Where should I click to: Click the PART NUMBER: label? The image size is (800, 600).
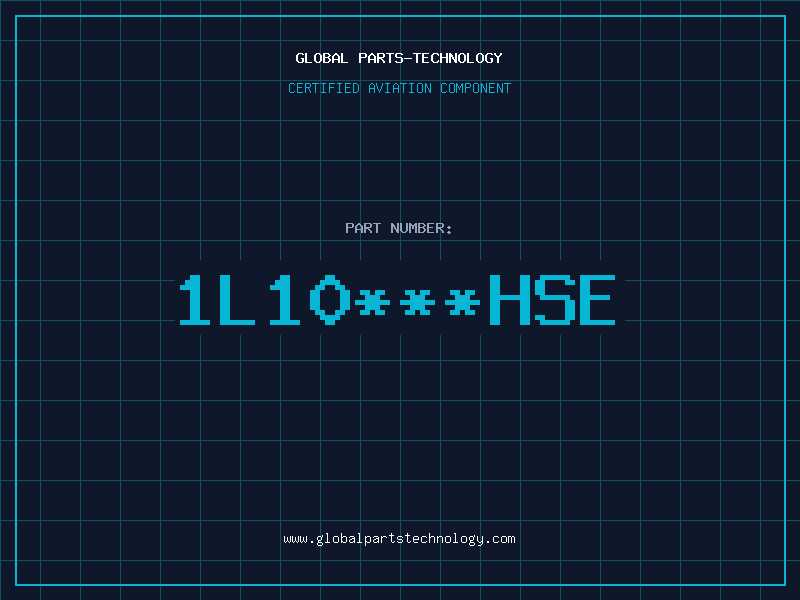pos(398,228)
